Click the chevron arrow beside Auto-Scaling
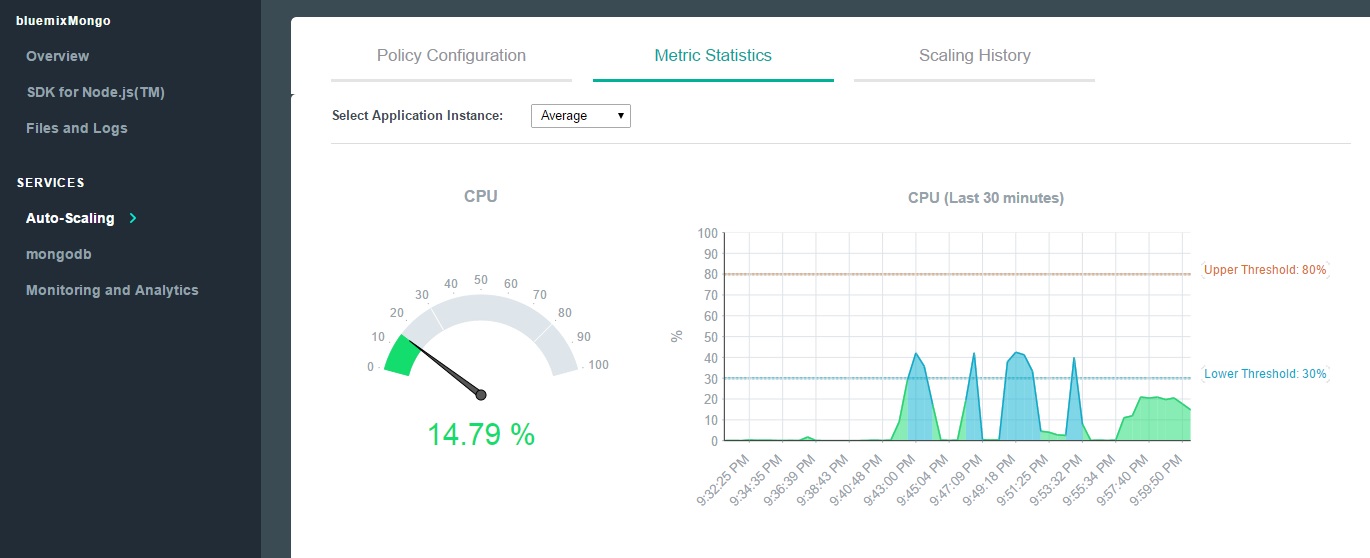1370x558 pixels. tap(133, 218)
